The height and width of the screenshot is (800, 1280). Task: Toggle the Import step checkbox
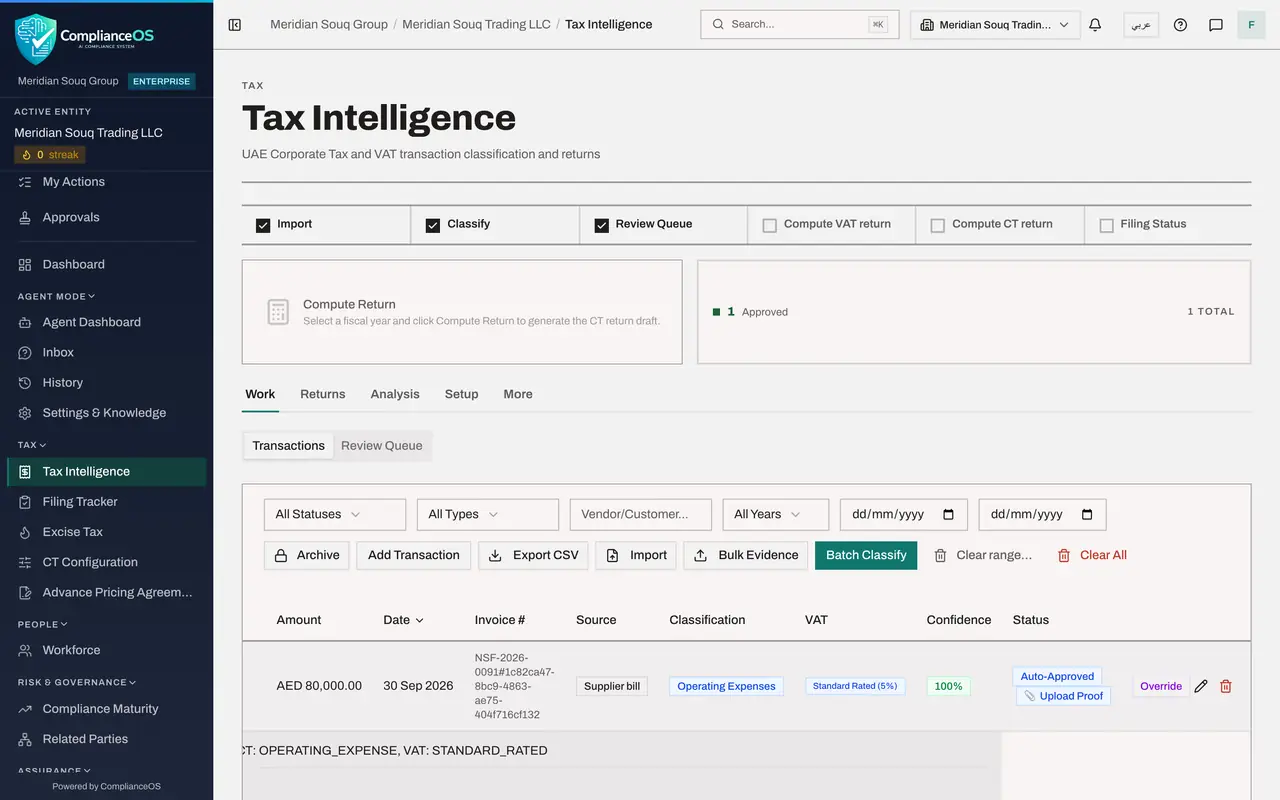(x=263, y=225)
